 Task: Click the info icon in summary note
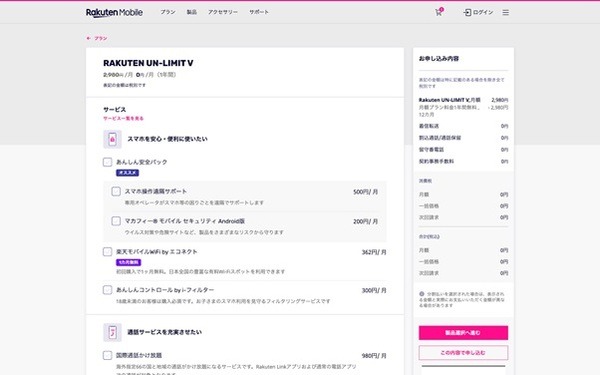pos(422,294)
